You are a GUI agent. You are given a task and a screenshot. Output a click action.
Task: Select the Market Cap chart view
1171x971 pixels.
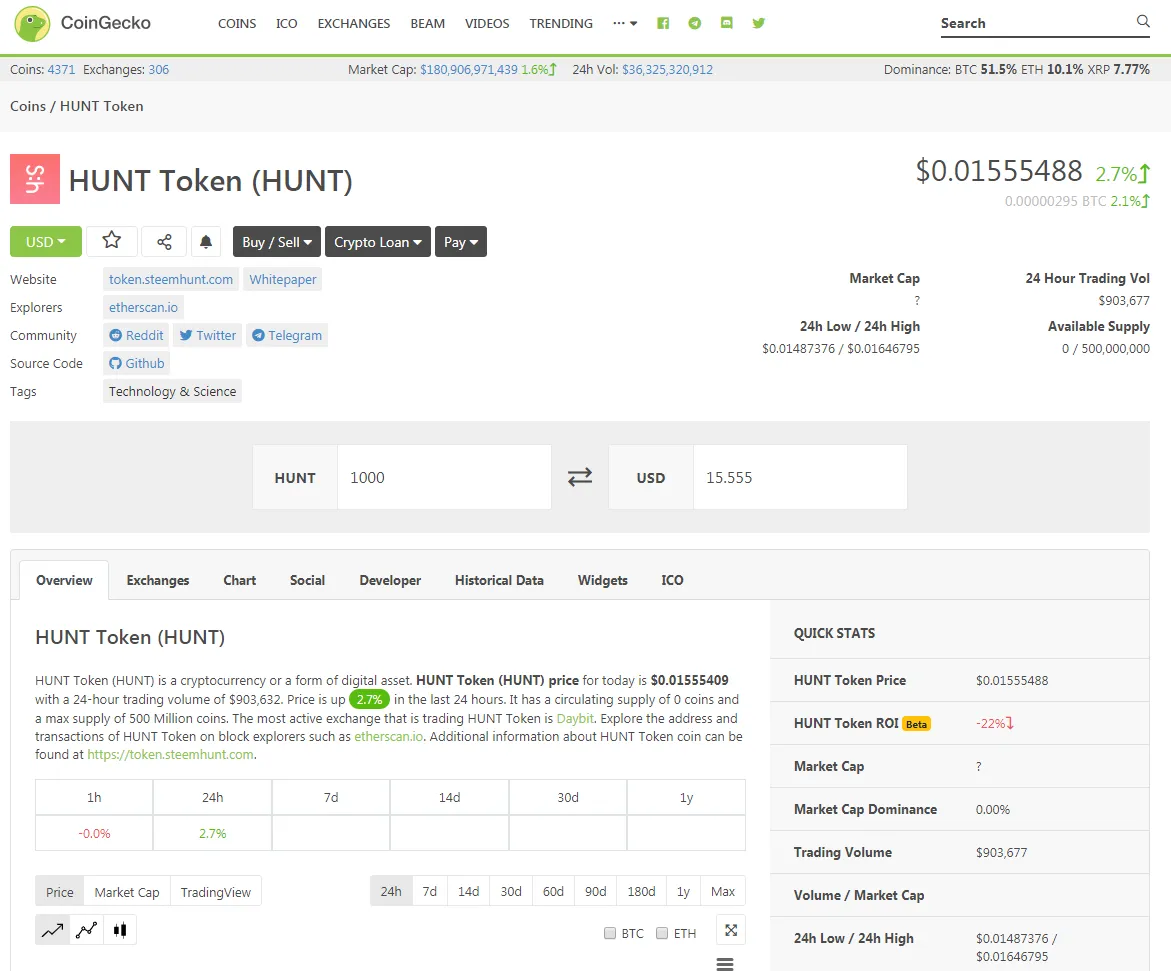[x=127, y=892]
